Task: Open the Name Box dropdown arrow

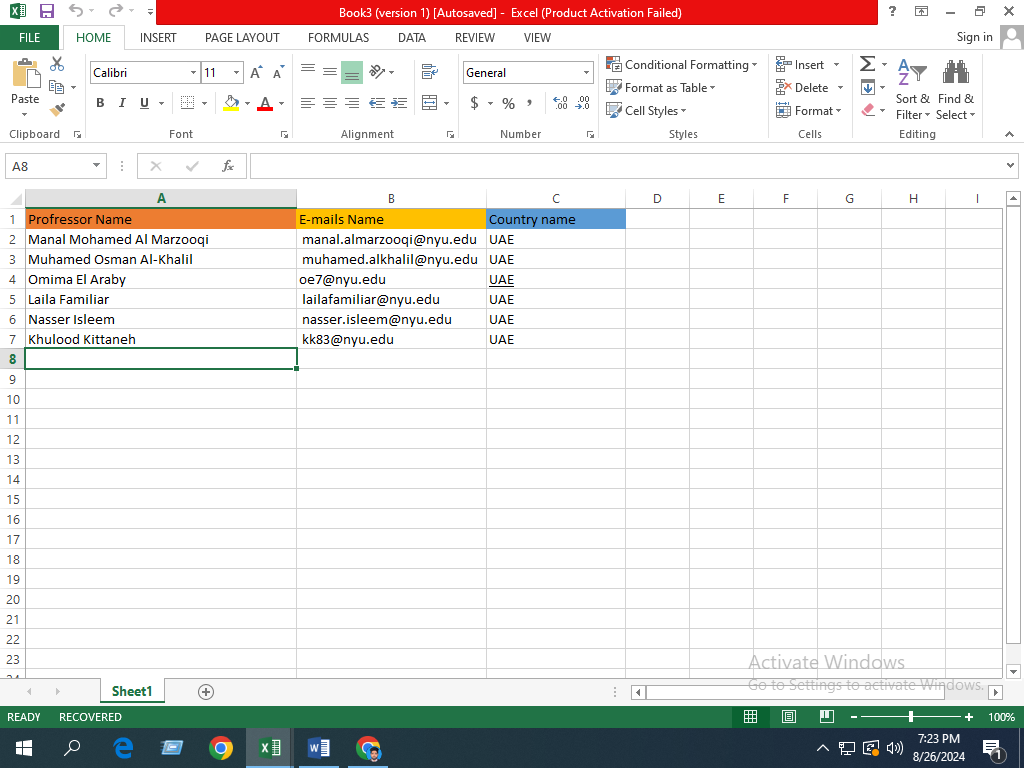Action: pyautogui.click(x=96, y=166)
